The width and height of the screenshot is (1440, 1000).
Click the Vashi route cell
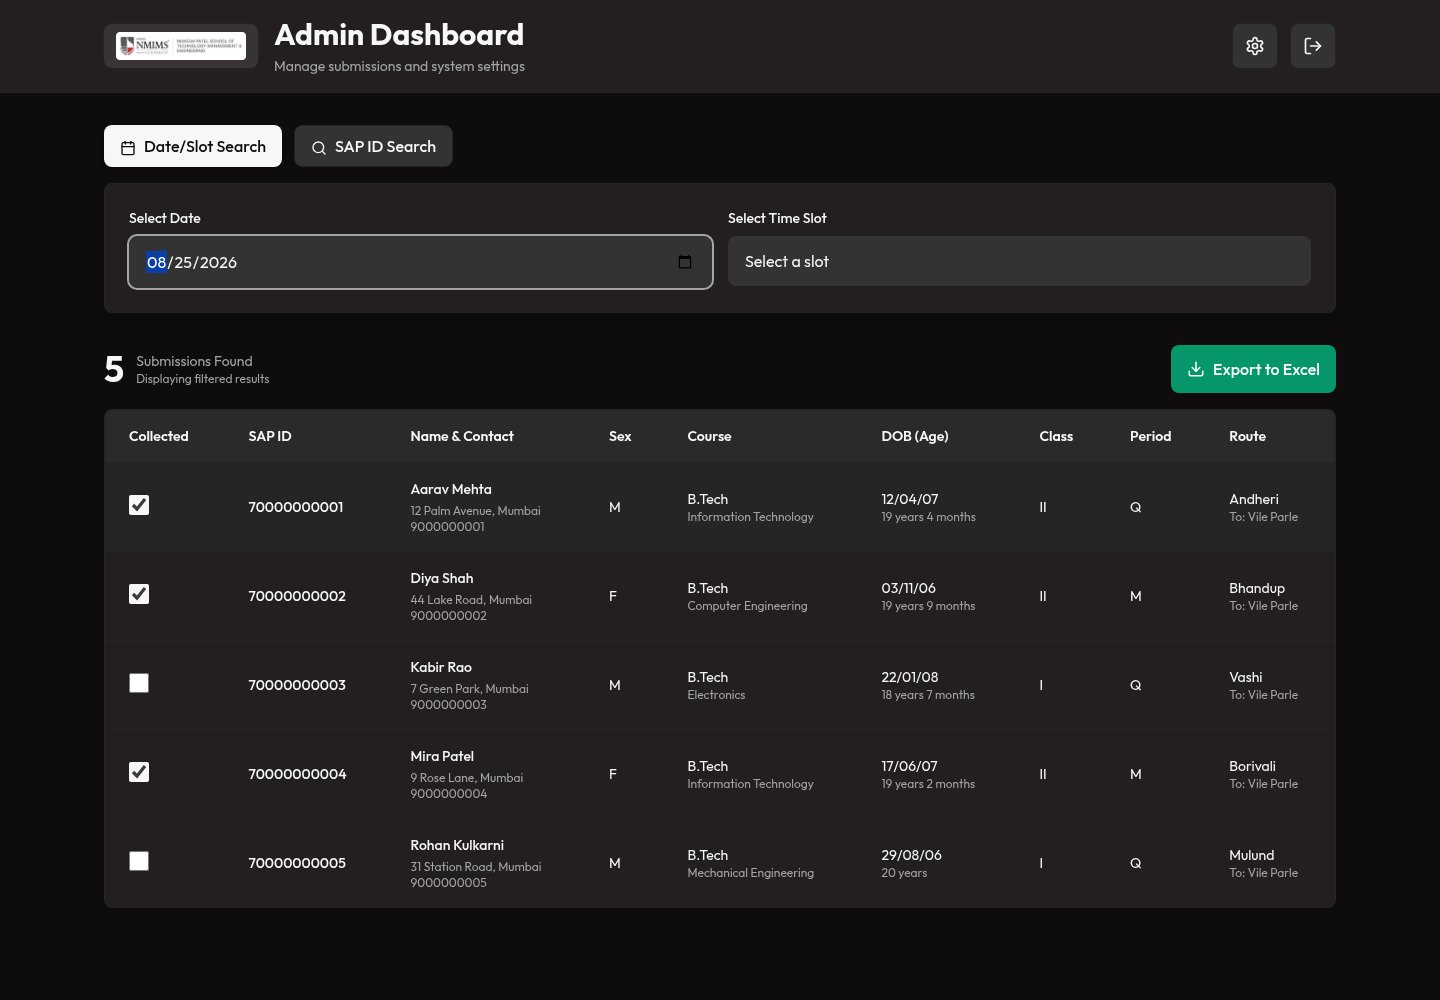point(1264,685)
